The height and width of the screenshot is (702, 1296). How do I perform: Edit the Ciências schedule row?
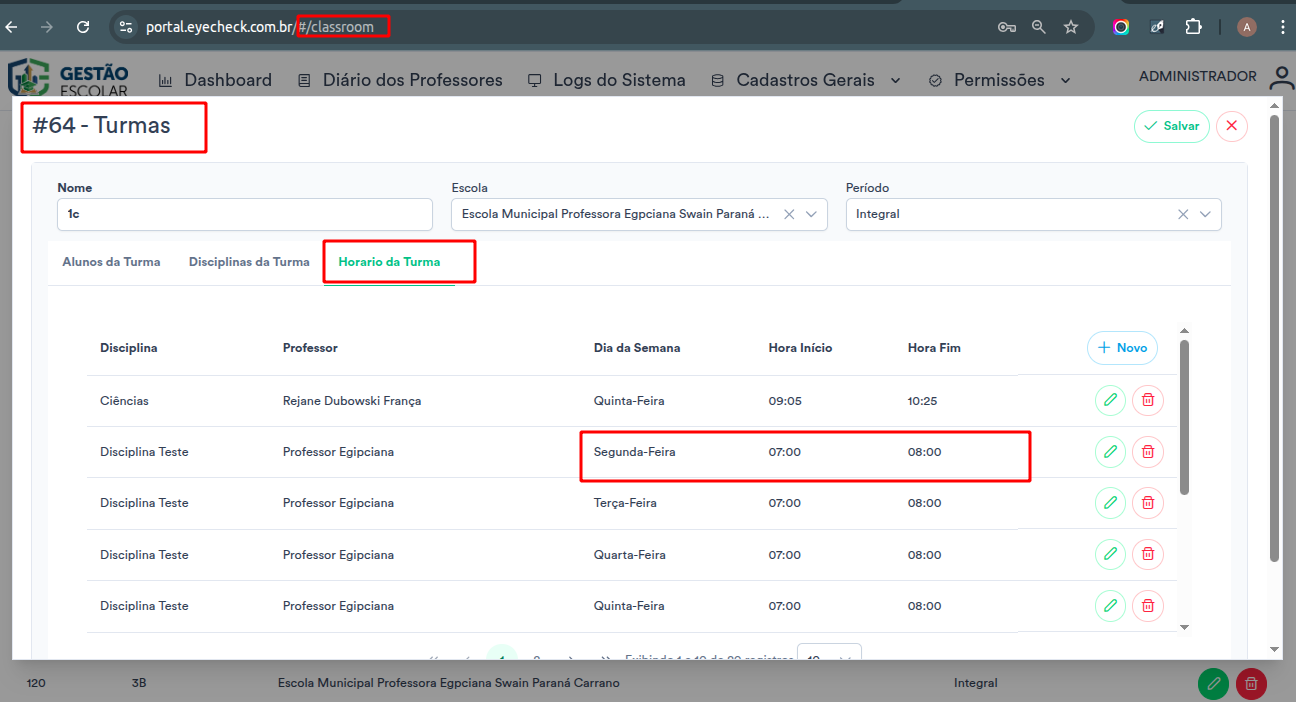tap(1110, 401)
